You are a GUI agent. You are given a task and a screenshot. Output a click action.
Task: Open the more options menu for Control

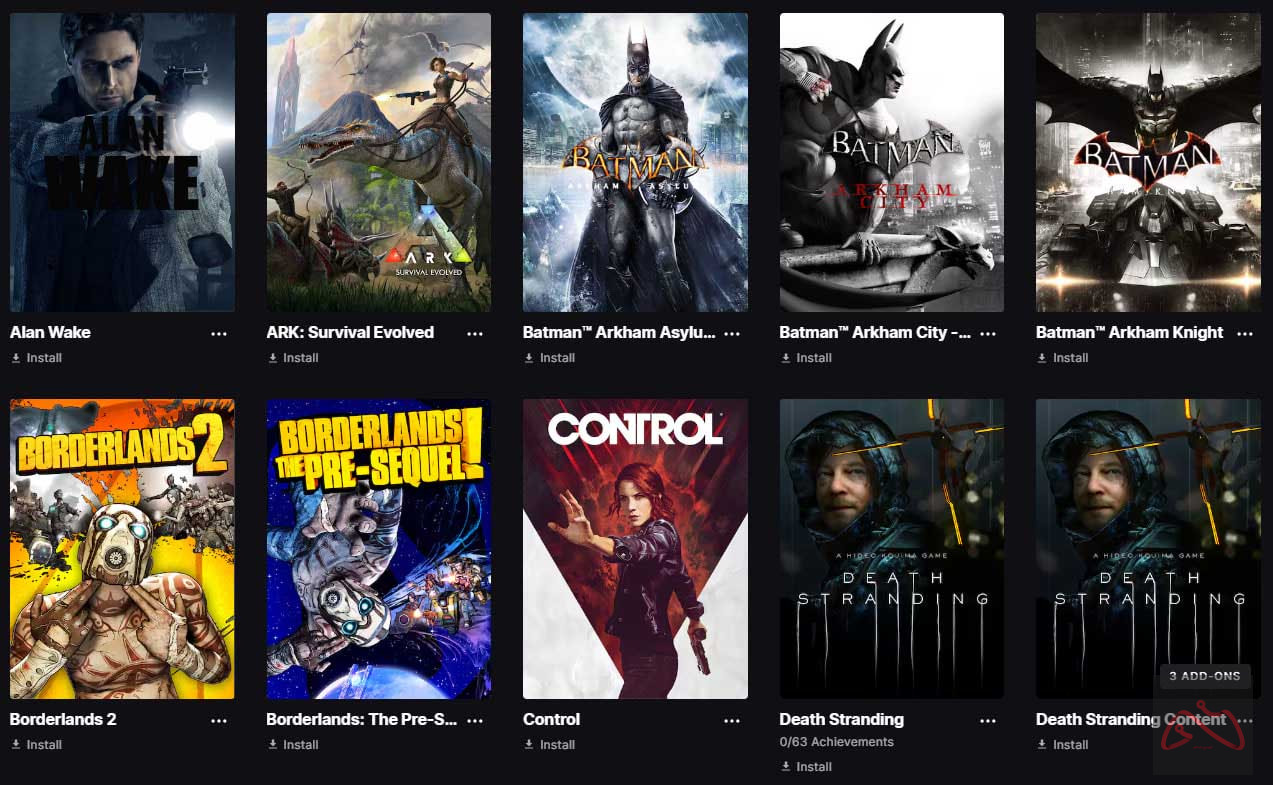coord(732,721)
